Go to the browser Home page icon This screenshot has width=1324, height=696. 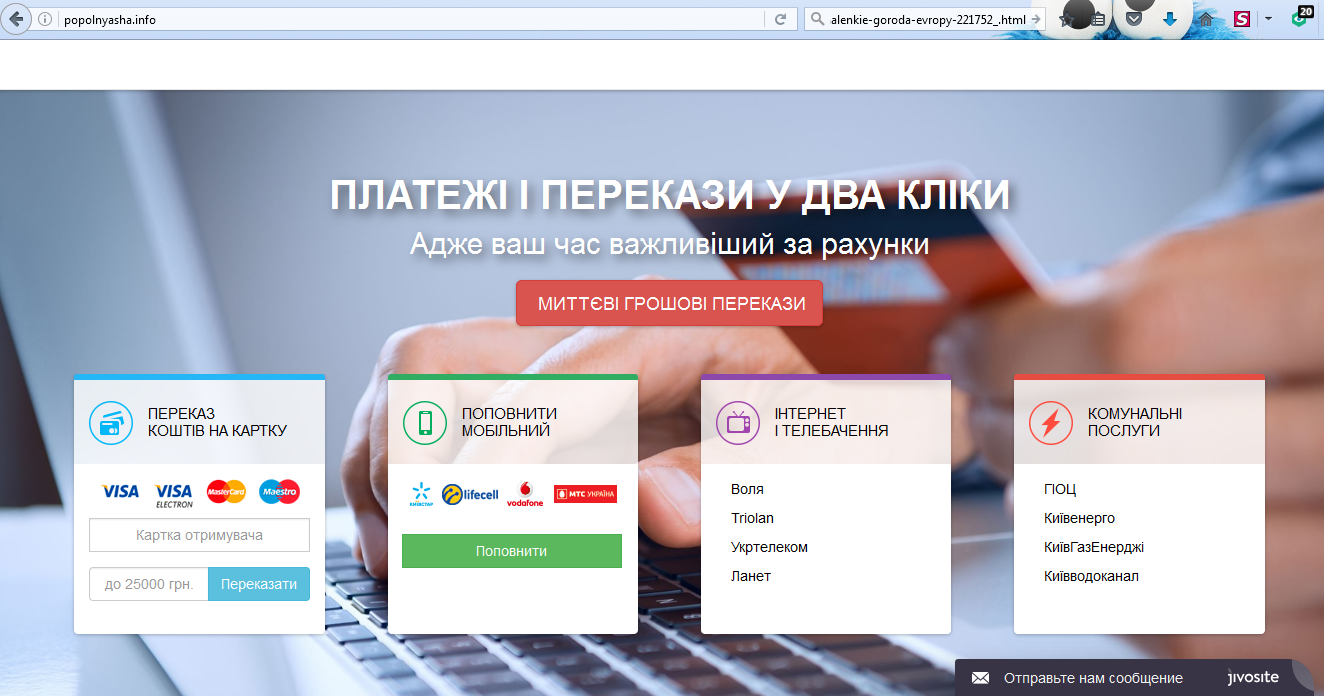click(1207, 19)
